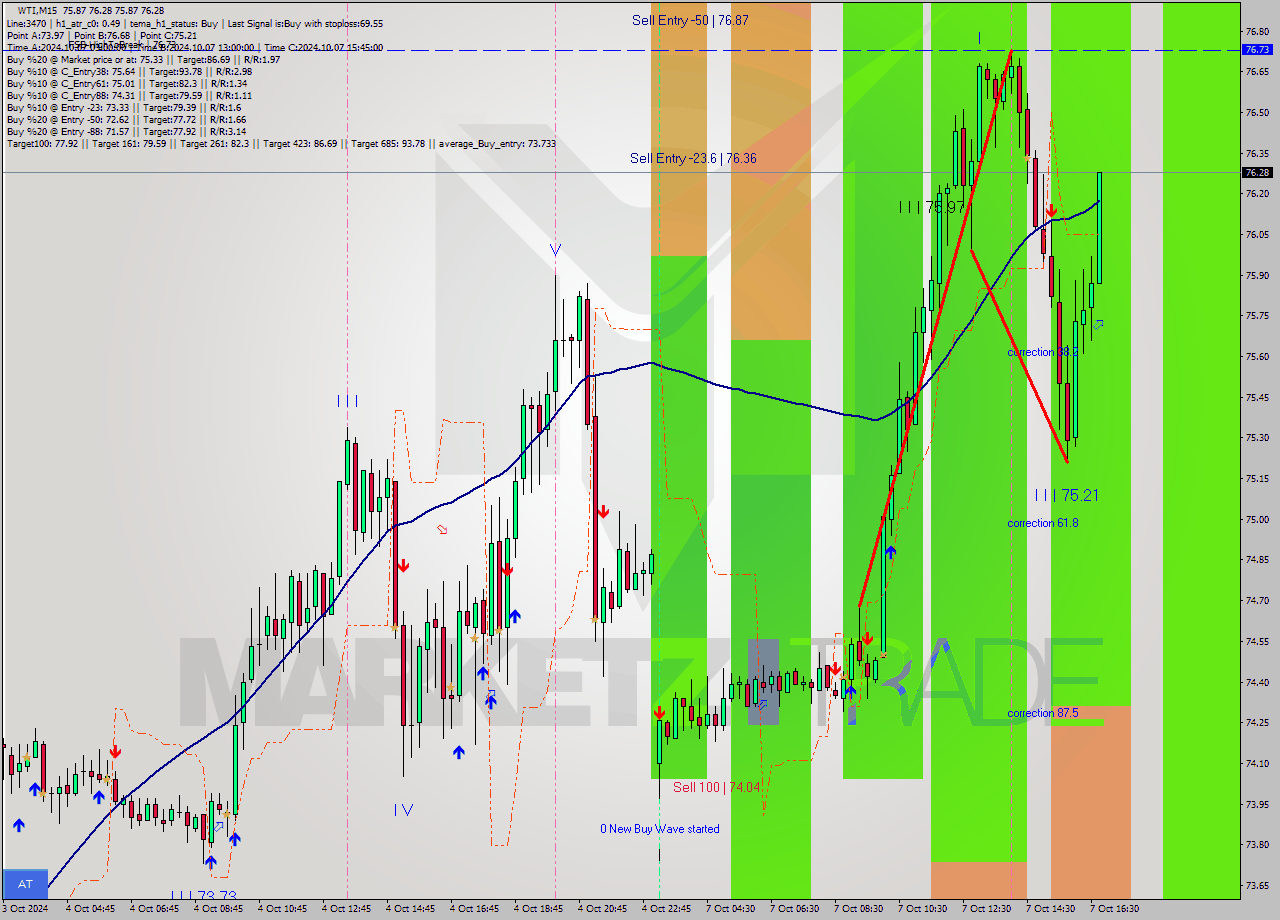Select the 'Sell Entry -23.6 | 76.36' label
Image resolution: width=1280 pixels, height=920 pixels.
click(x=693, y=158)
